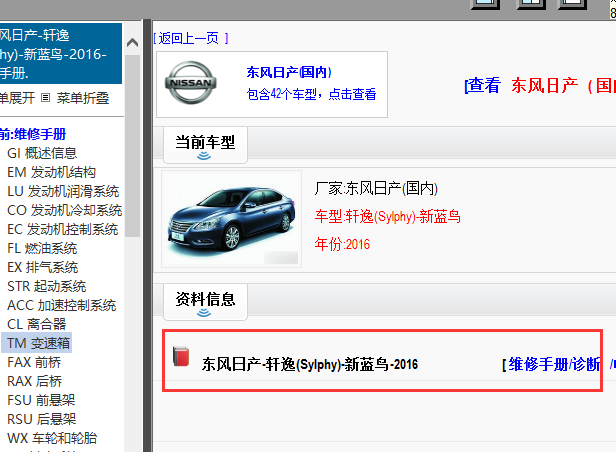Open STR 起动系统 section
This screenshot has width=616, height=452.
point(46,286)
